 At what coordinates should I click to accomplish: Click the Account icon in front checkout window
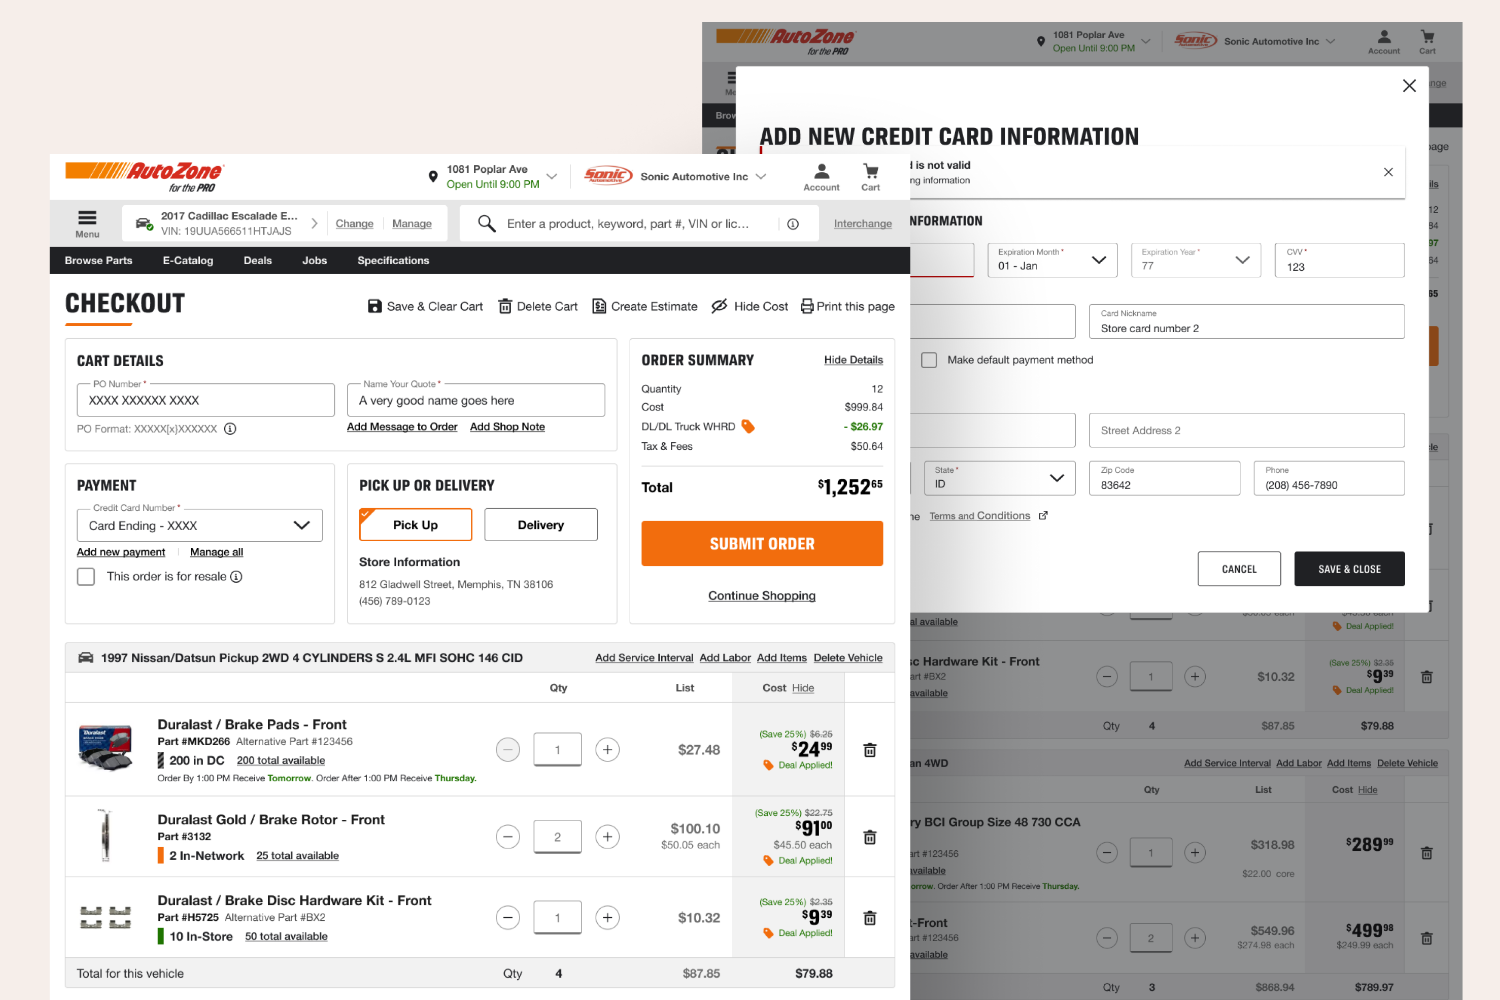coord(821,171)
